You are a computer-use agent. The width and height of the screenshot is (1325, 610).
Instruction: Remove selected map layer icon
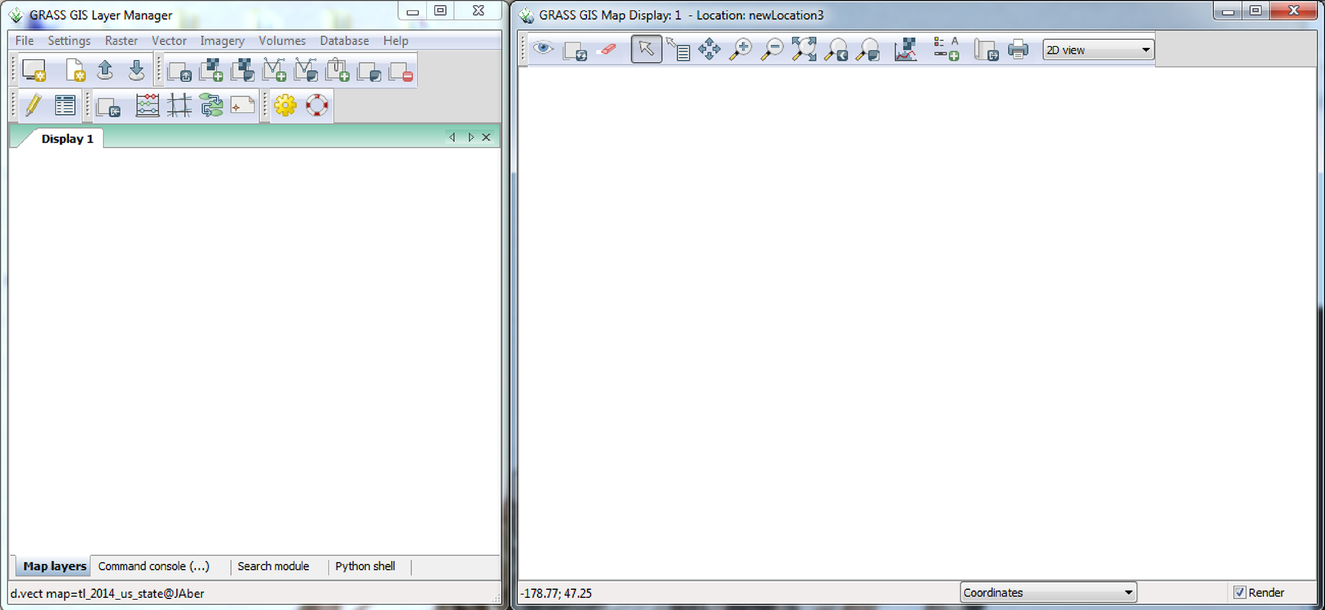click(x=400, y=71)
